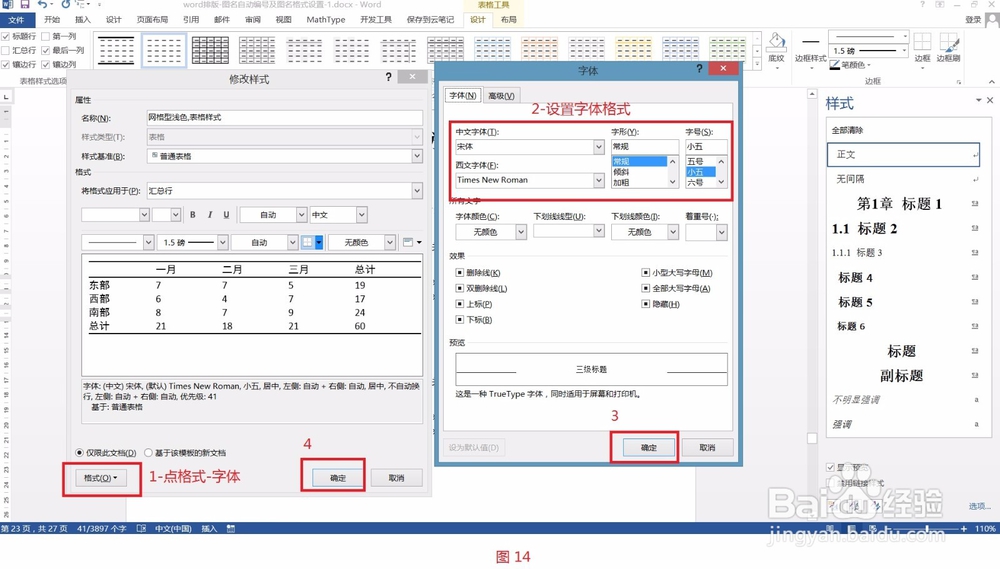This screenshot has width=1000, height=569.
Task: Toggle the 标题行 checkbox
Action: point(6,36)
